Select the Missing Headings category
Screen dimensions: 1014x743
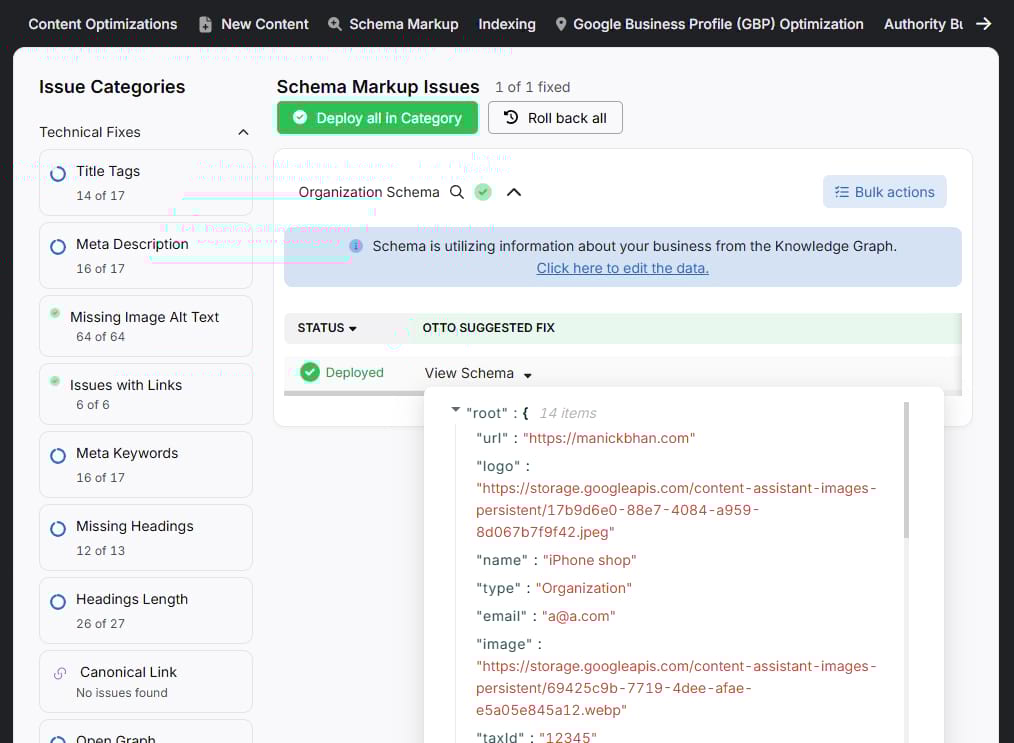tap(146, 537)
